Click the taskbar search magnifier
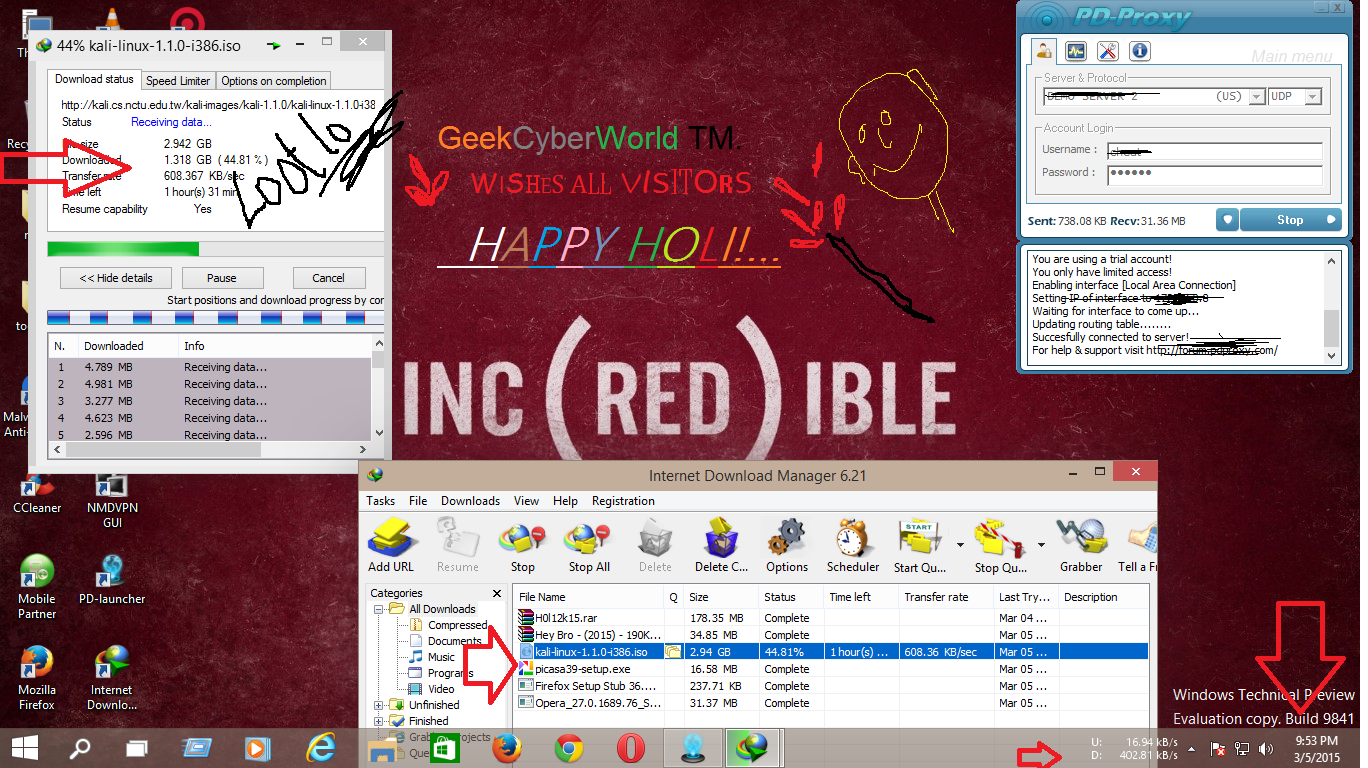The image size is (1368, 768). click(80, 747)
